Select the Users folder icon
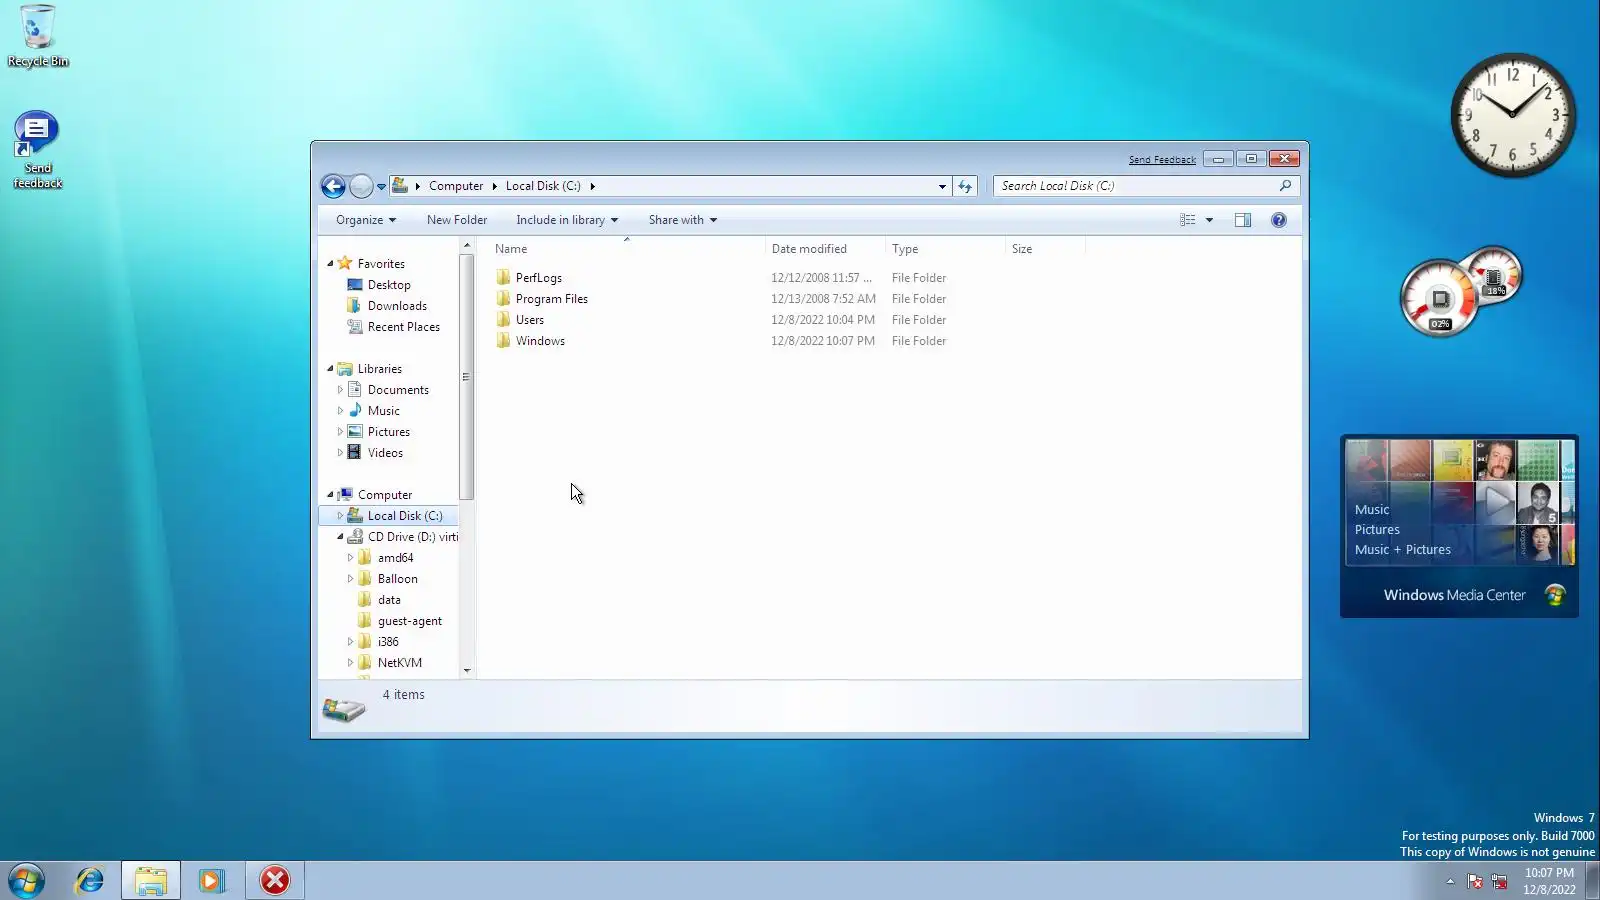This screenshot has height=900, width=1600. tap(503, 319)
